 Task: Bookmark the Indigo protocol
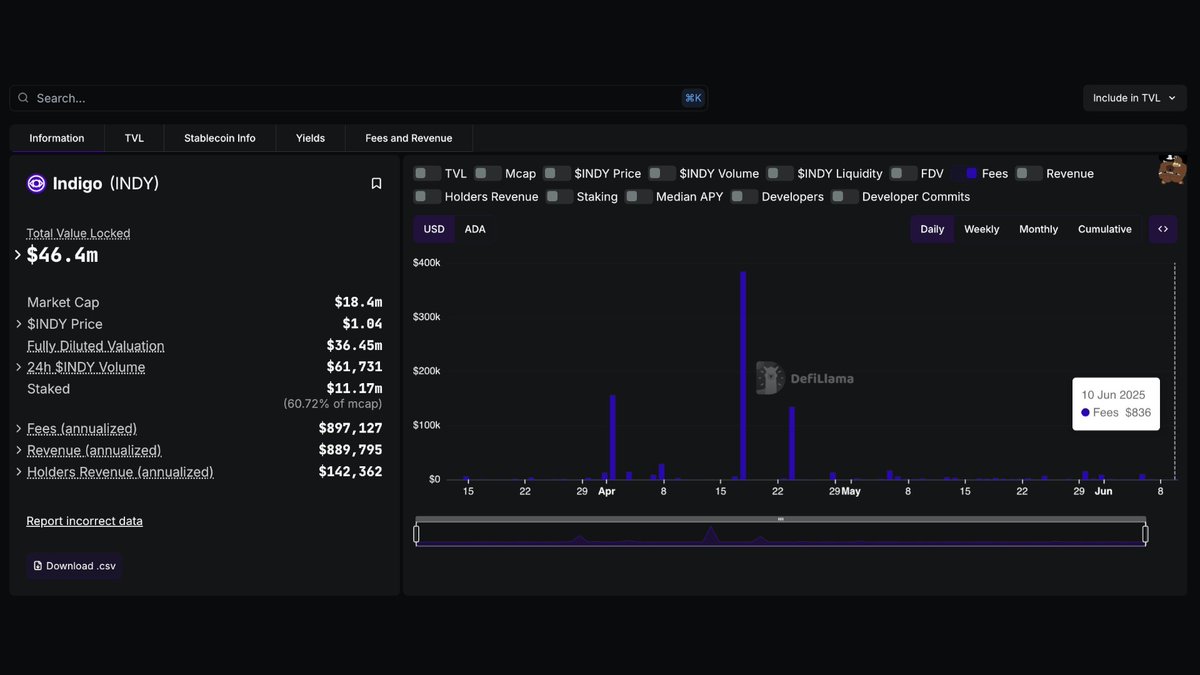point(376,184)
